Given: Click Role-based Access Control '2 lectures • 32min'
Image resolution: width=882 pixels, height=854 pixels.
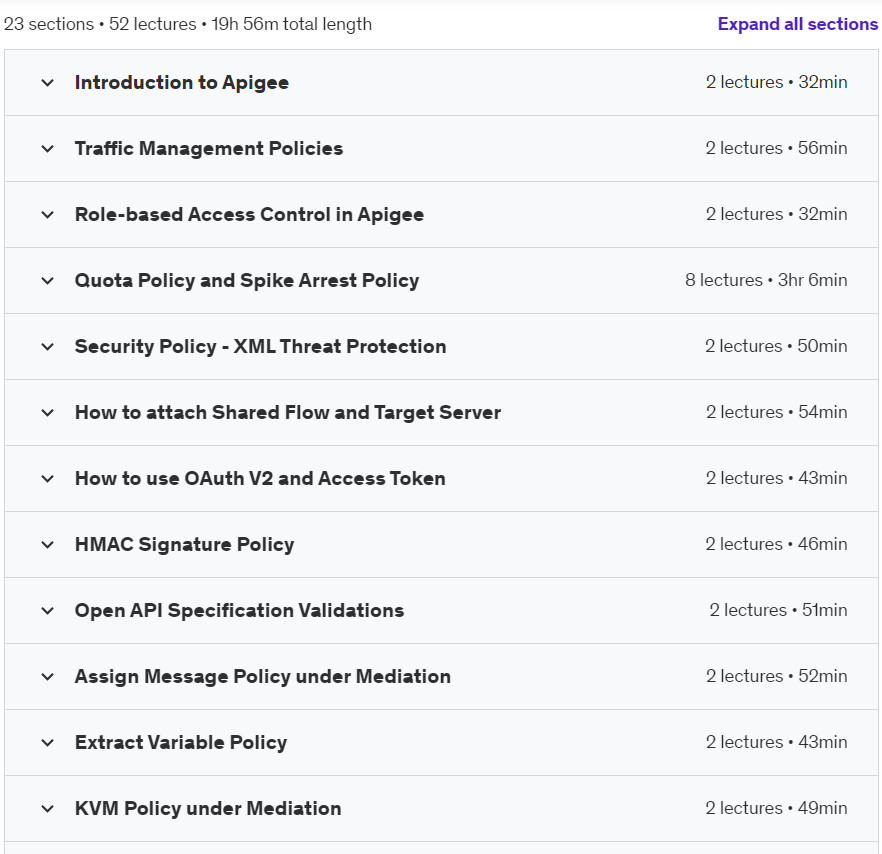Looking at the screenshot, I should tap(776, 214).
